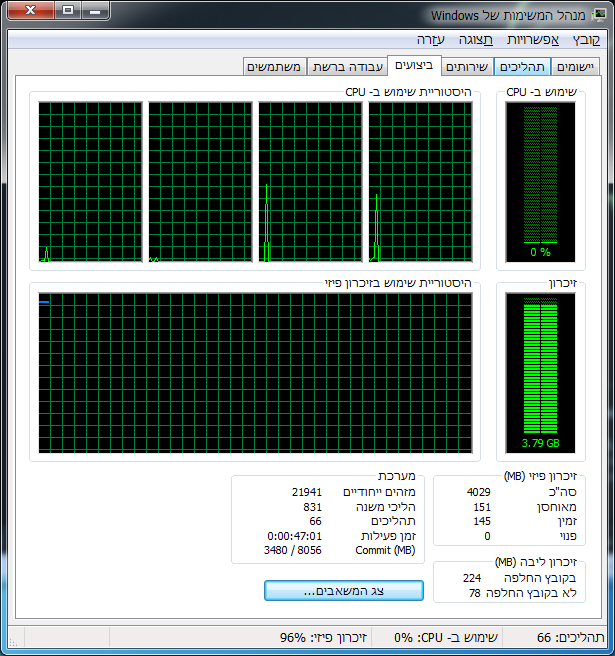Click the leftmost CPU usage history graph

click(91, 182)
